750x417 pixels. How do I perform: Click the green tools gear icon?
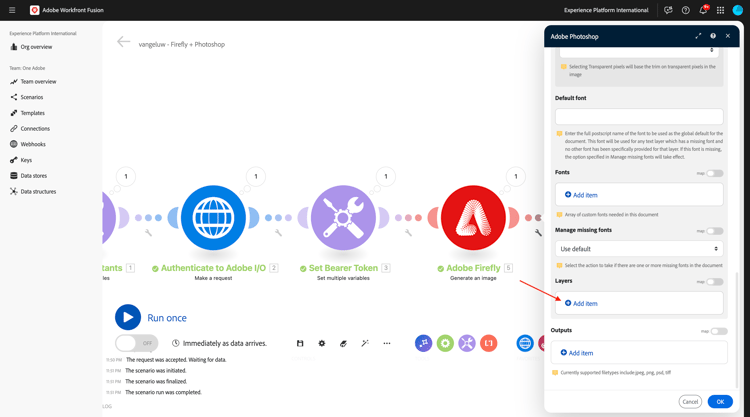click(445, 343)
